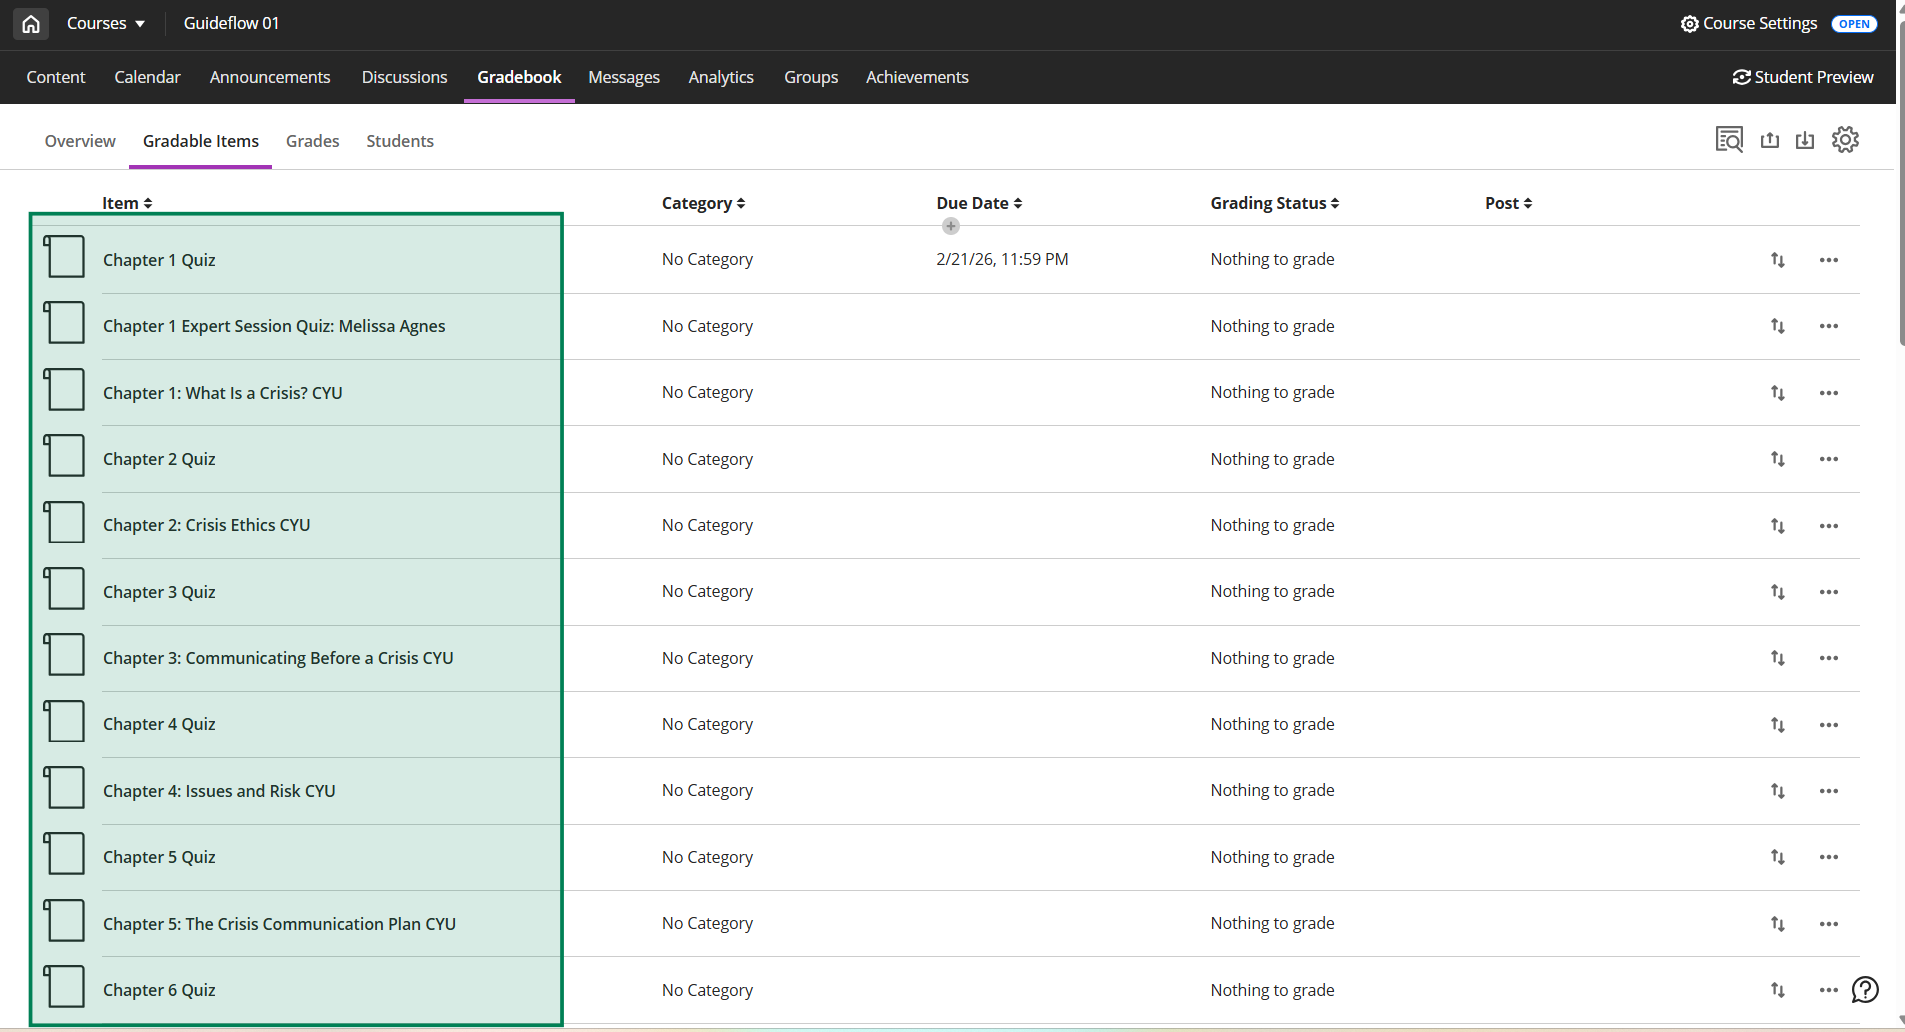Switch to the Grades tab
The width and height of the screenshot is (1905, 1032).
coord(312,141)
